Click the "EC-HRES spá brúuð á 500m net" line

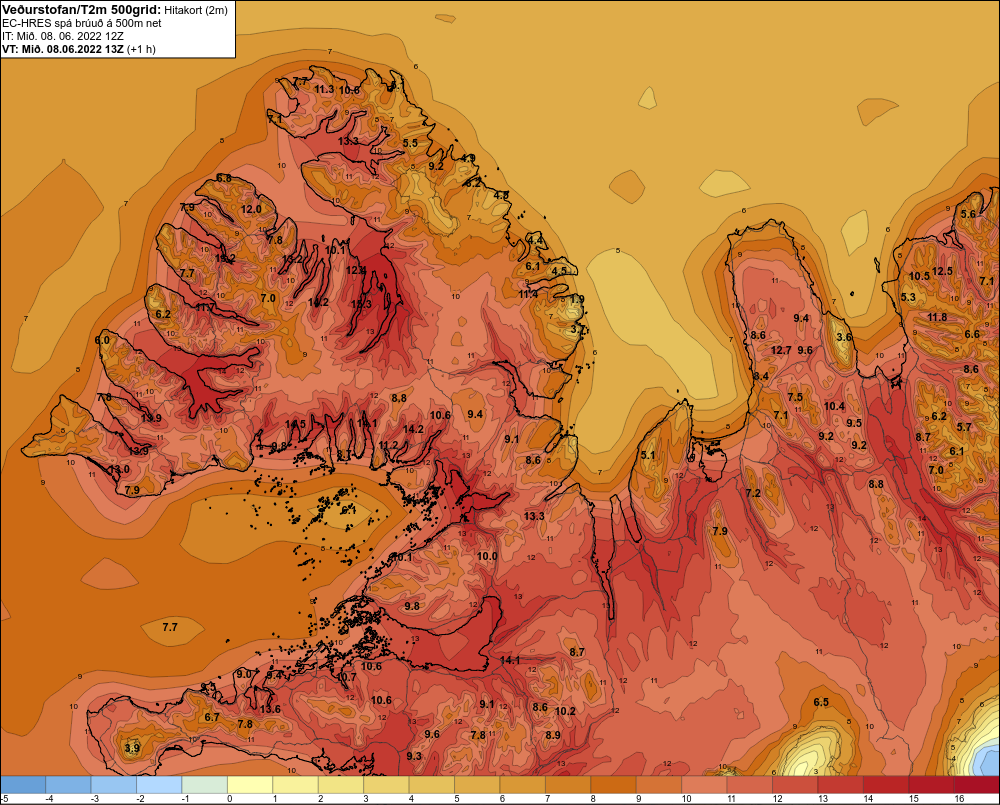click(82, 23)
